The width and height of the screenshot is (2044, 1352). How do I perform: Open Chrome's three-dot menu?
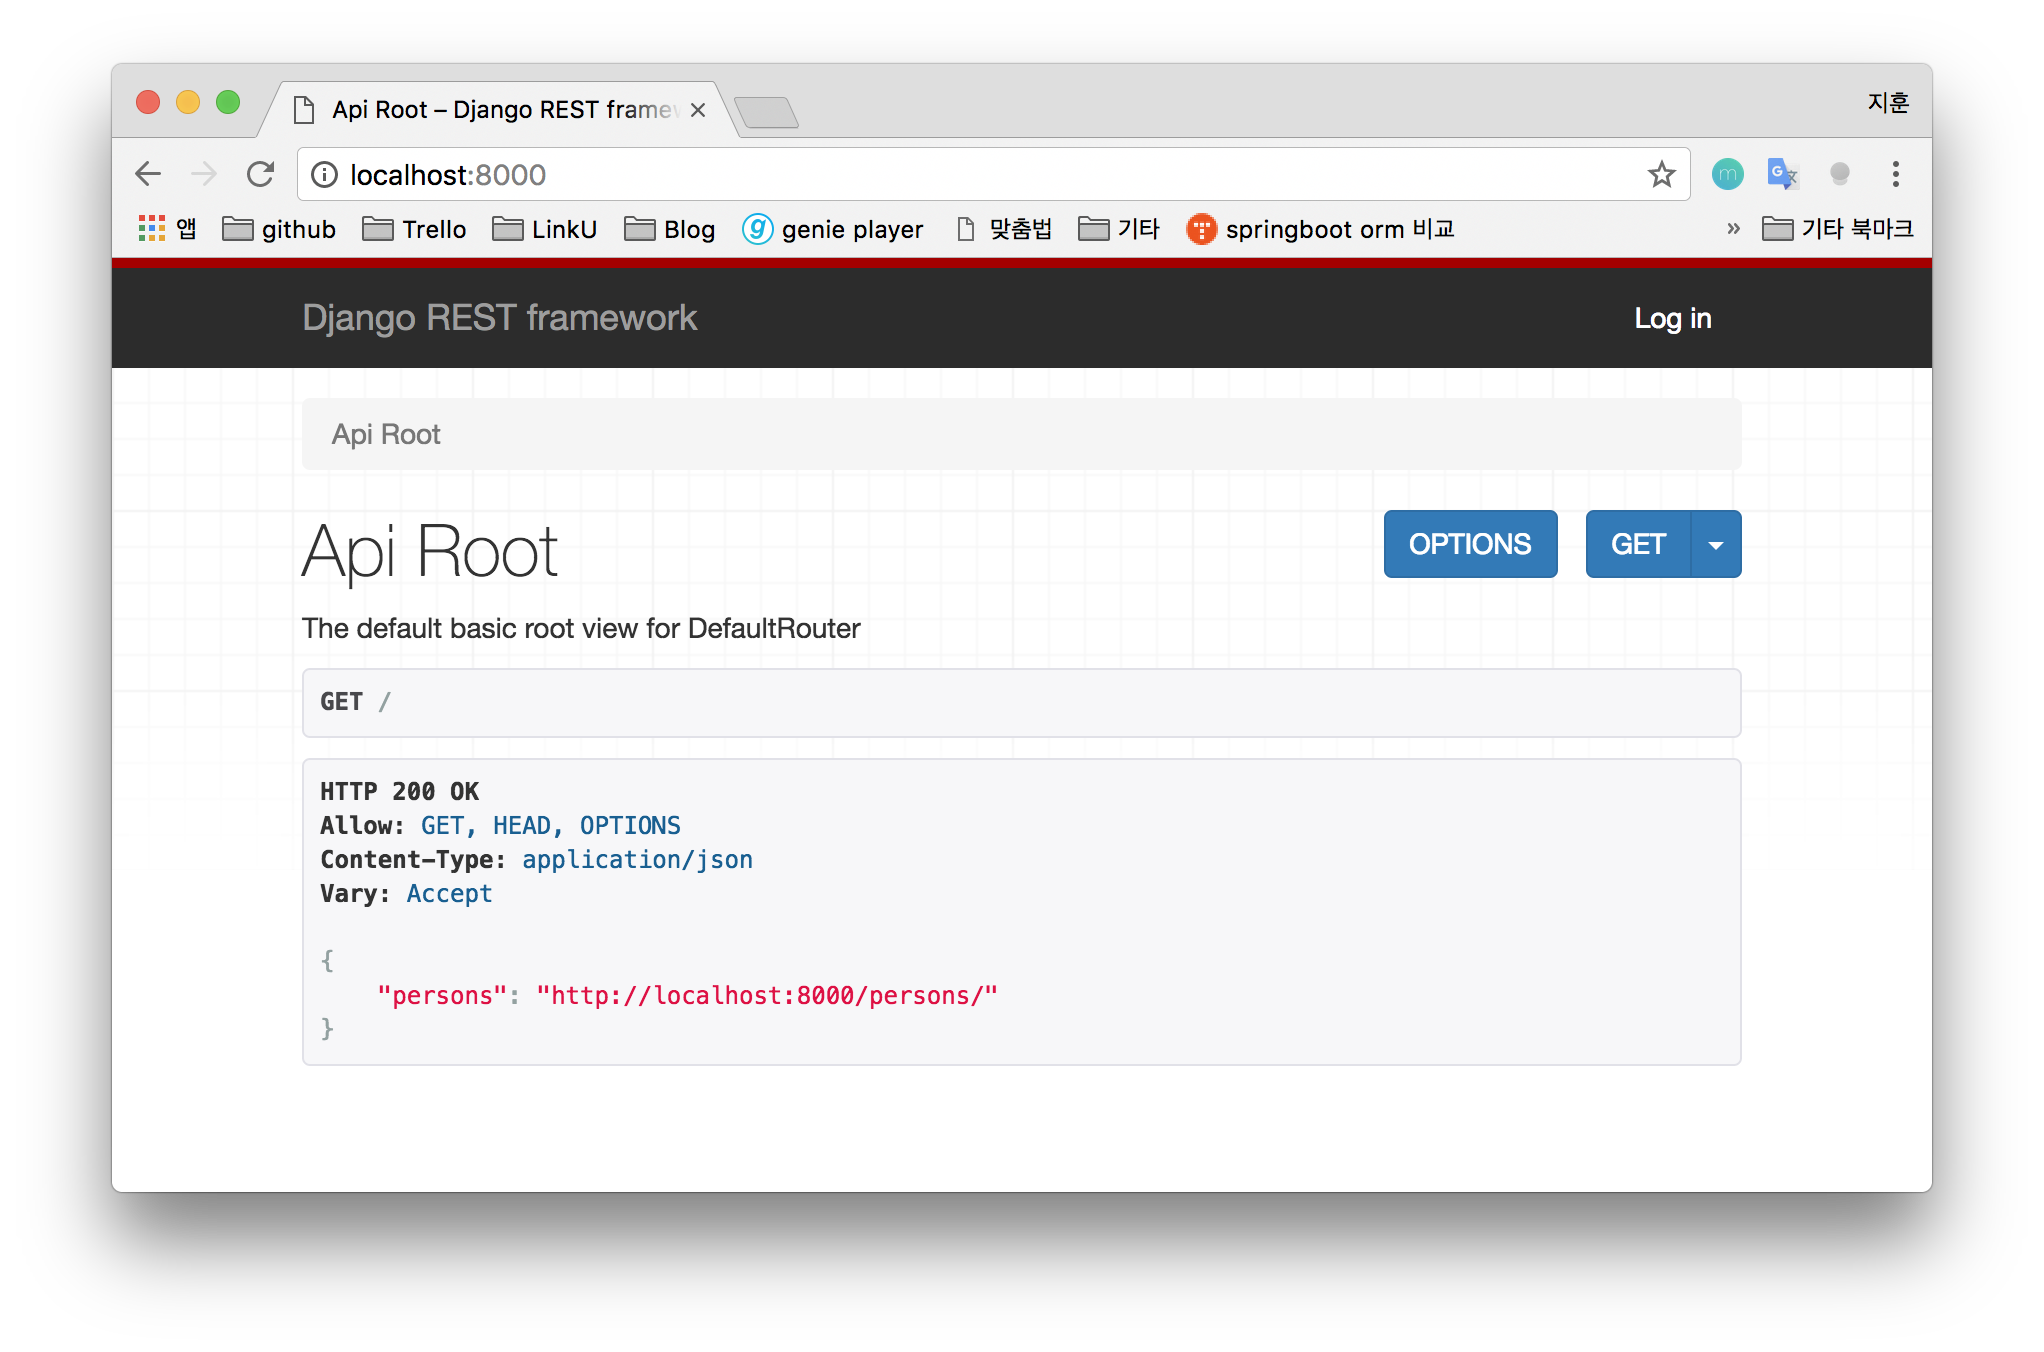tap(1895, 174)
